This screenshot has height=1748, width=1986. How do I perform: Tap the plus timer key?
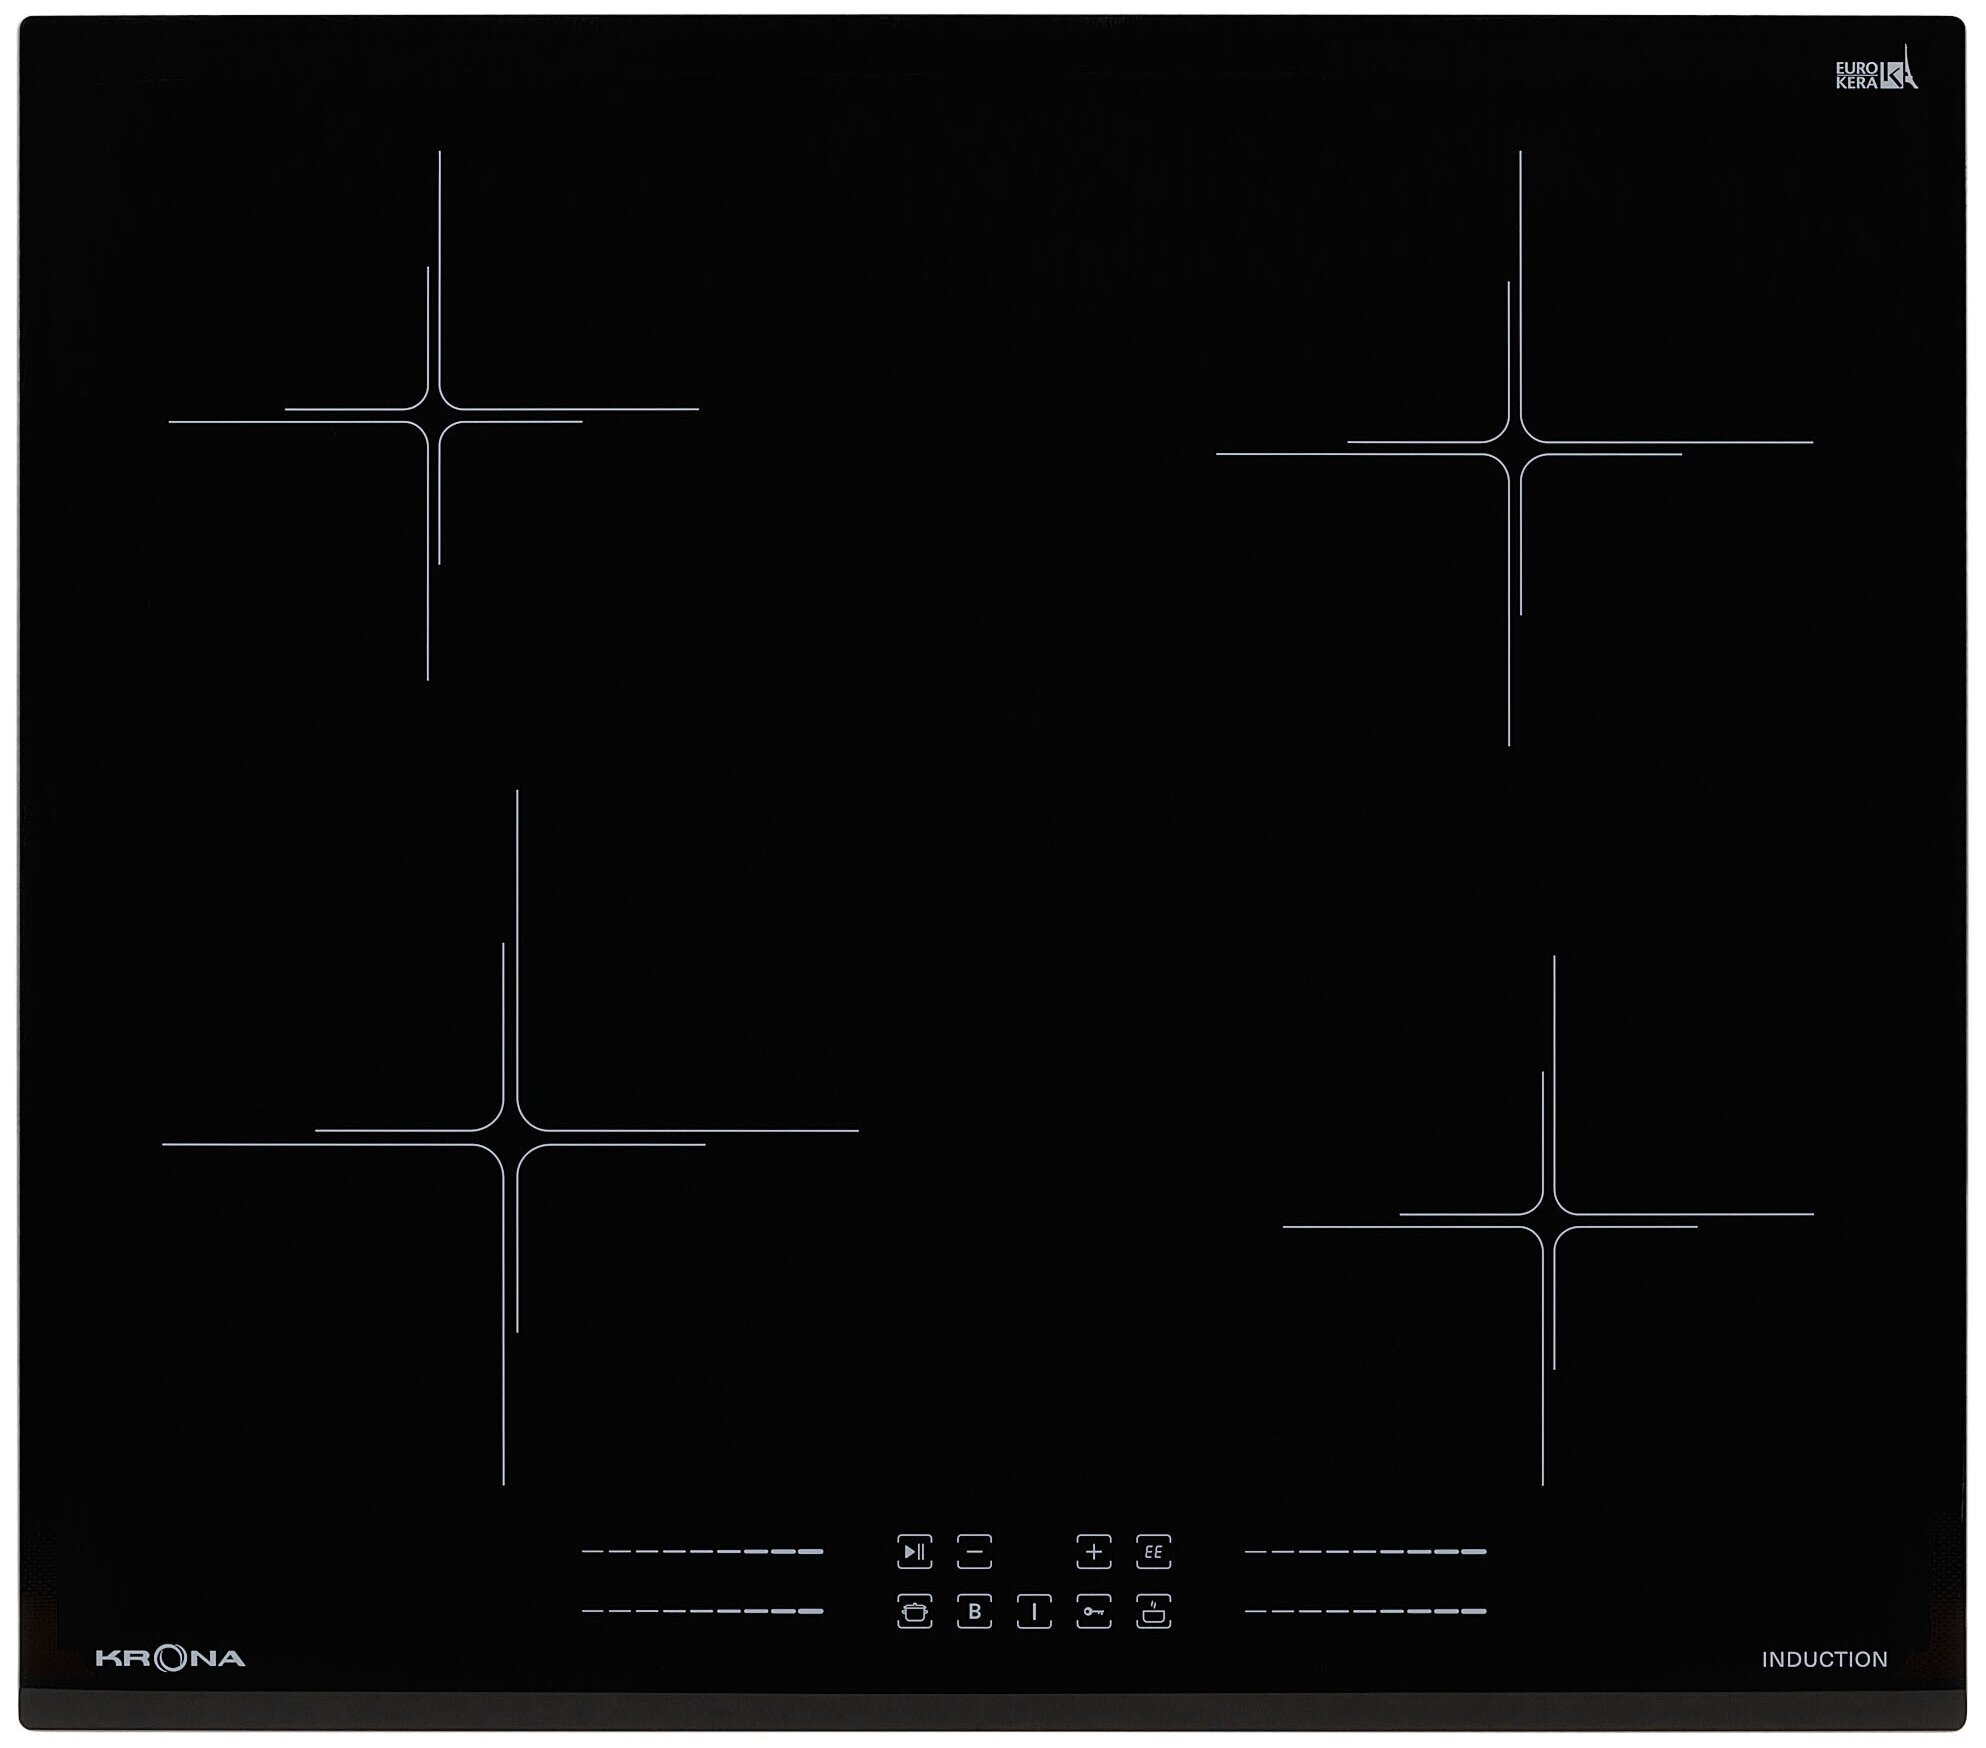click(x=1093, y=1551)
